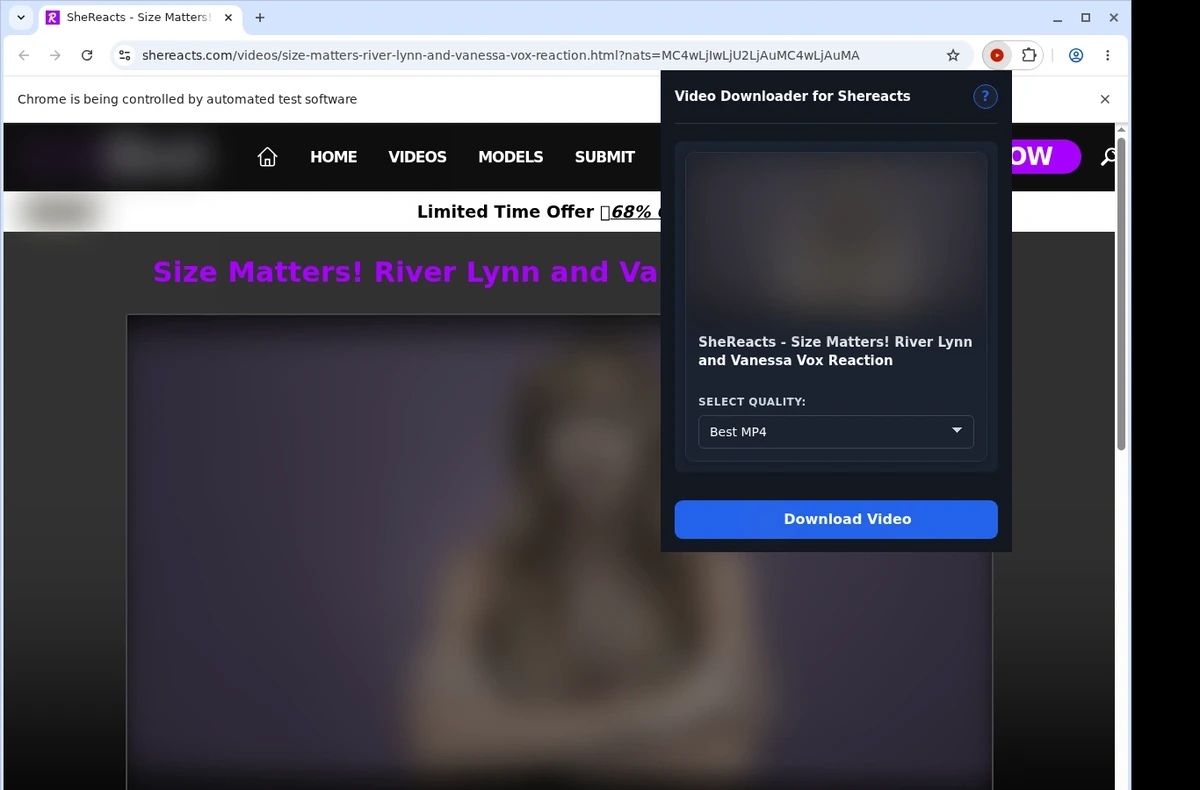
Task: Click the help question mark in downloader popup
Action: point(985,96)
